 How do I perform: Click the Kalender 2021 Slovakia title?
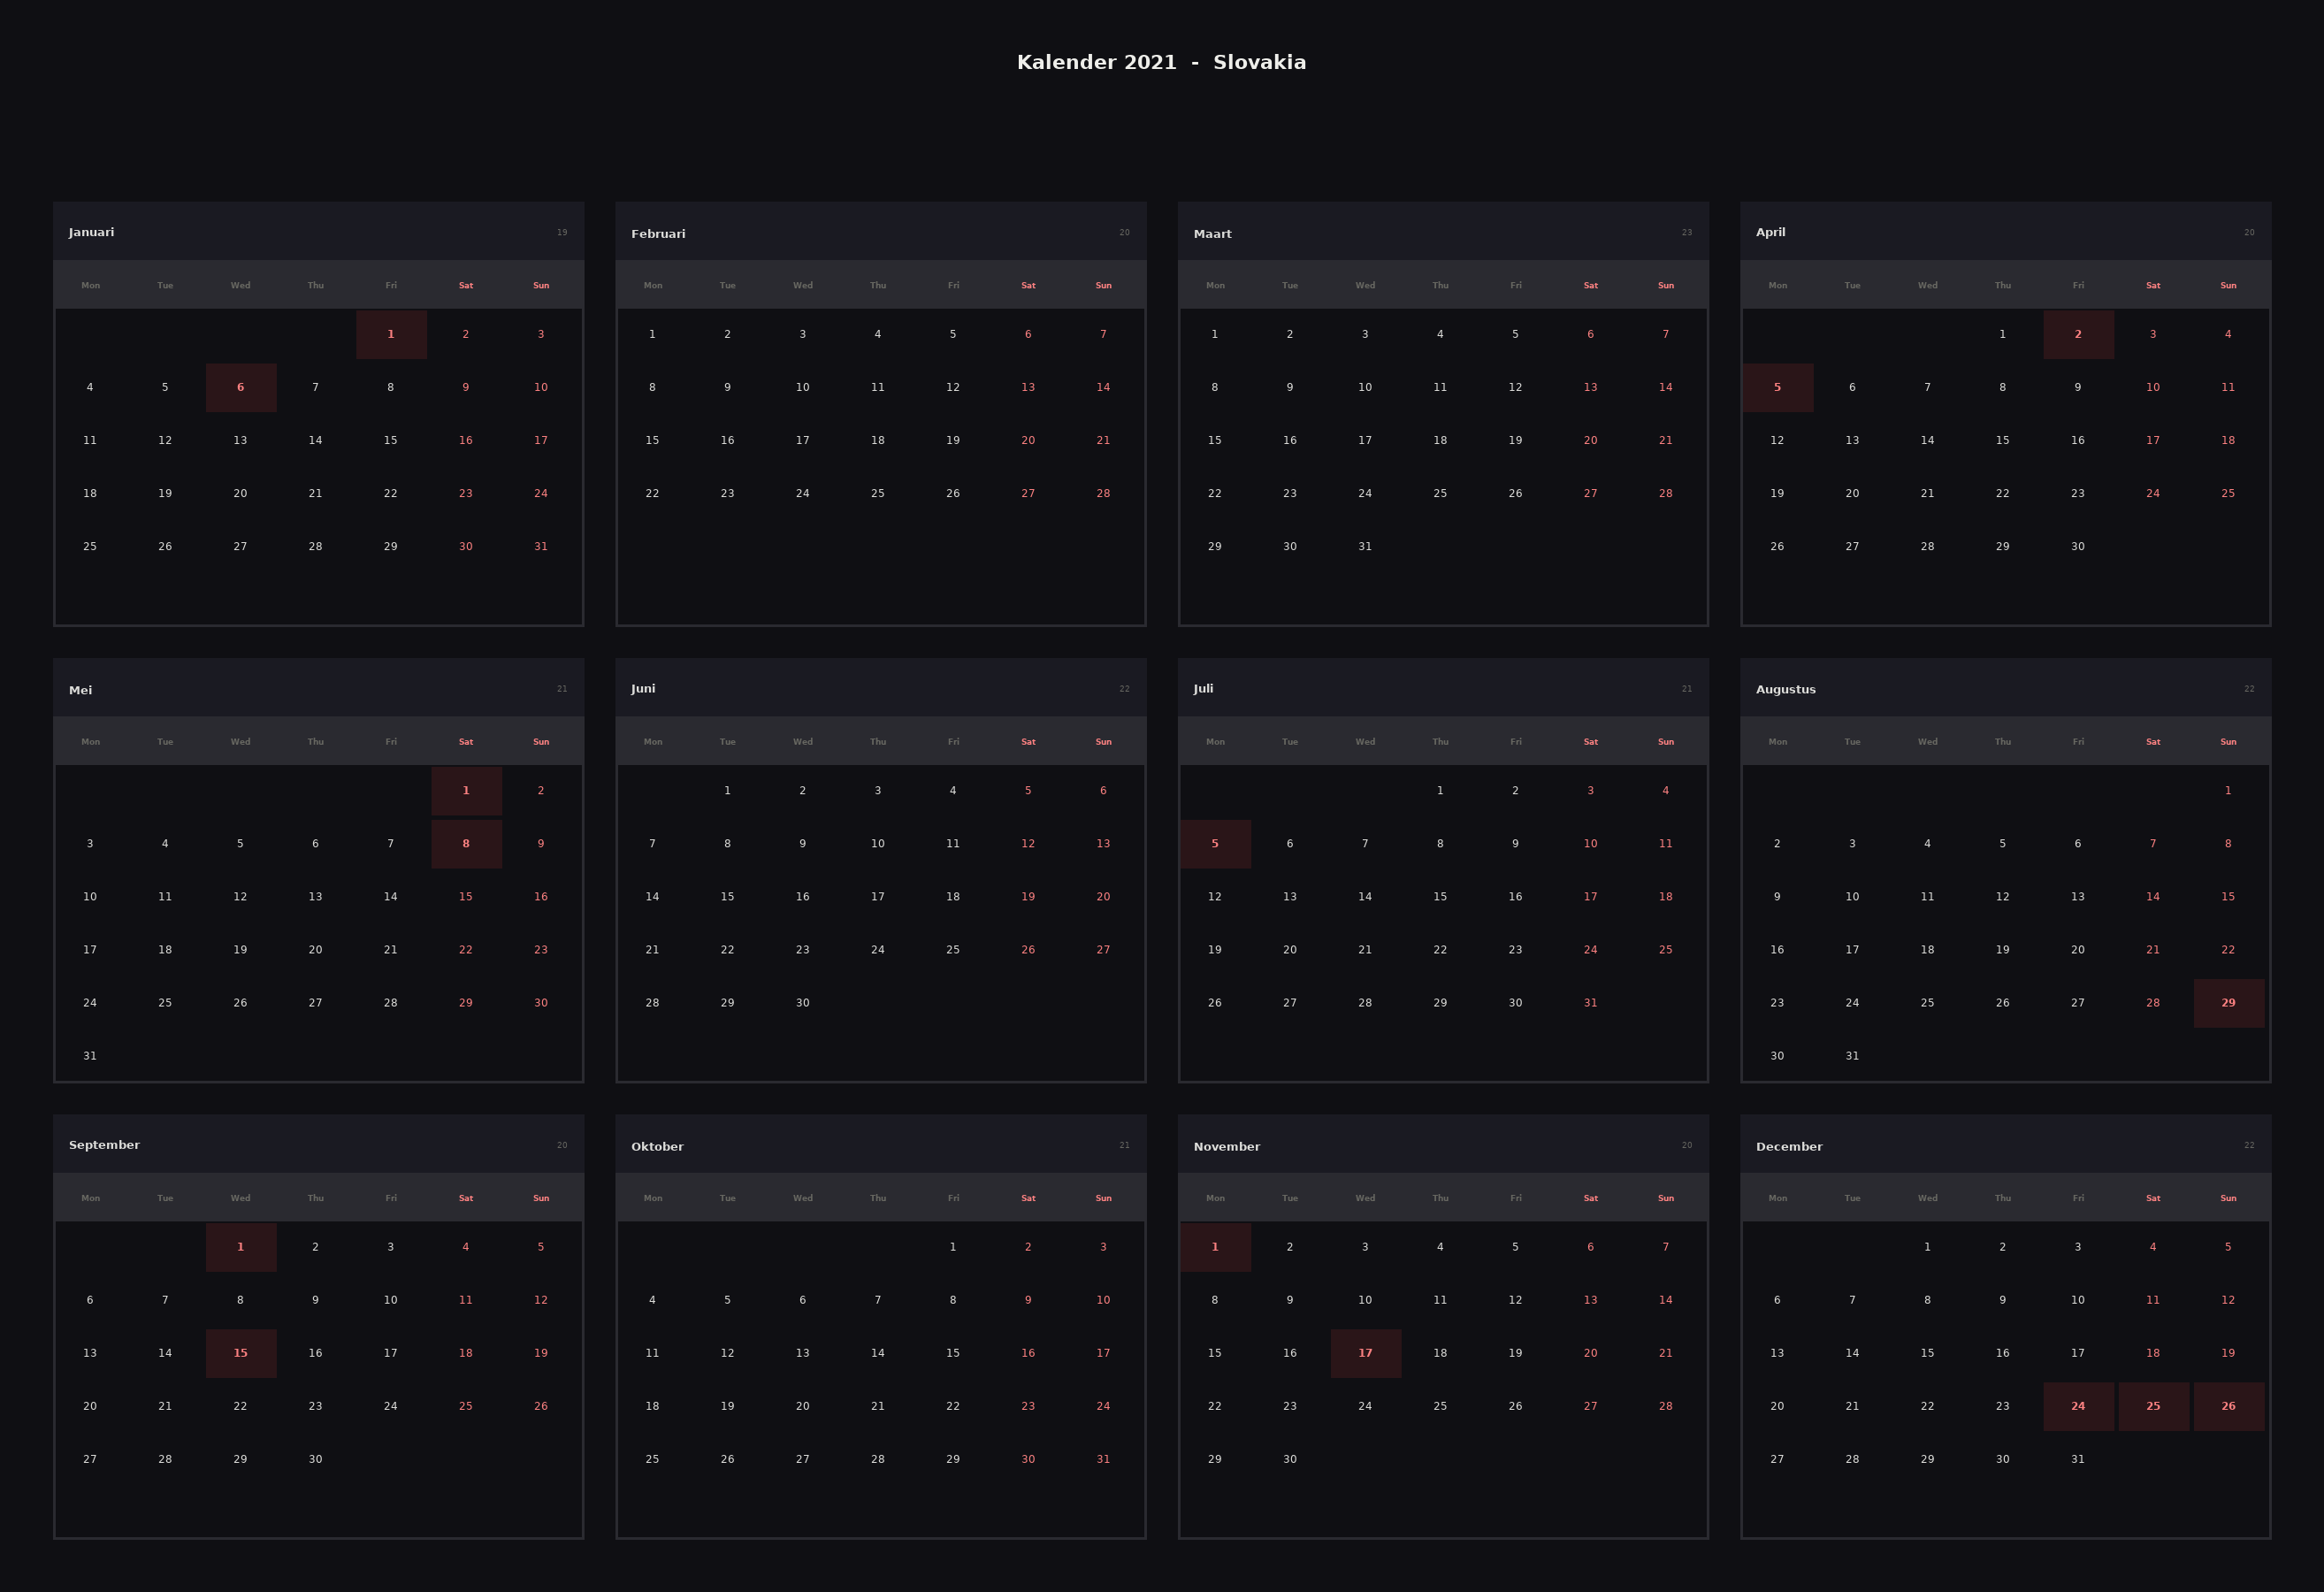click(1161, 62)
